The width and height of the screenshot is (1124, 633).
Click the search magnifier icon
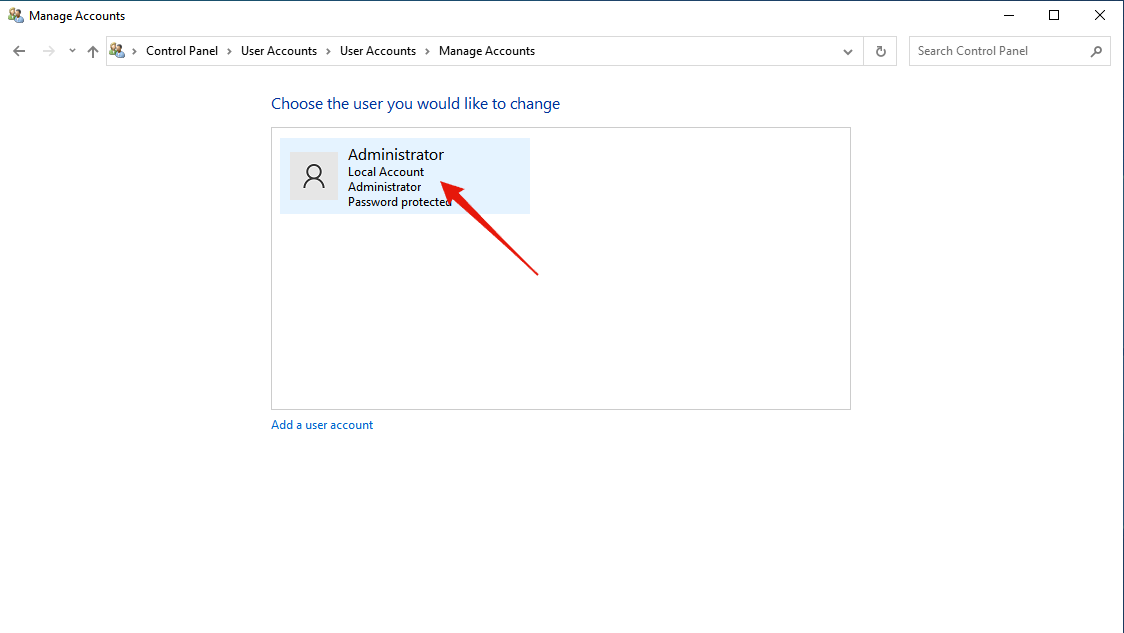(x=1096, y=51)
